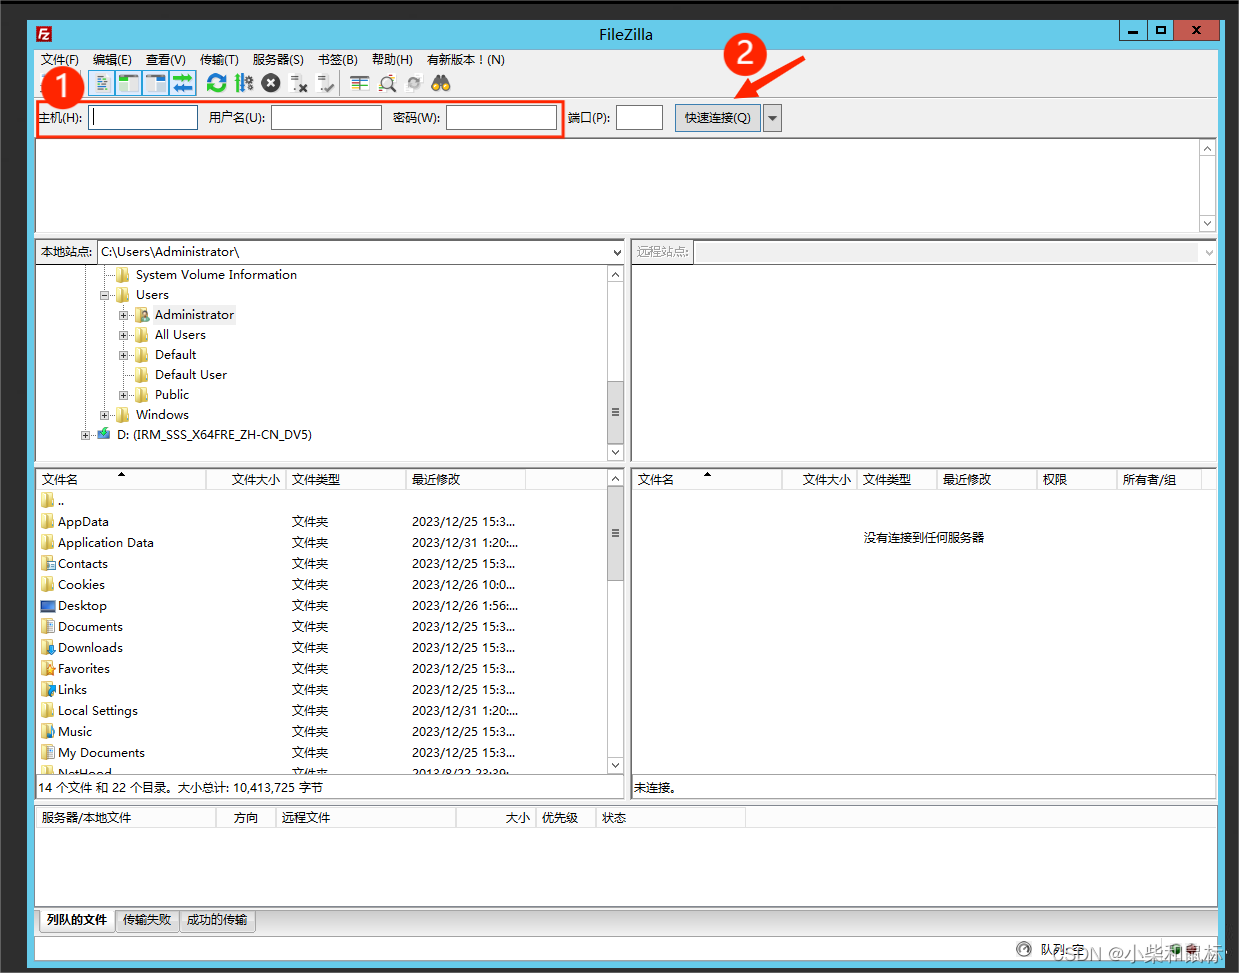Click the 用户名(U) username input field

(326, 118)
